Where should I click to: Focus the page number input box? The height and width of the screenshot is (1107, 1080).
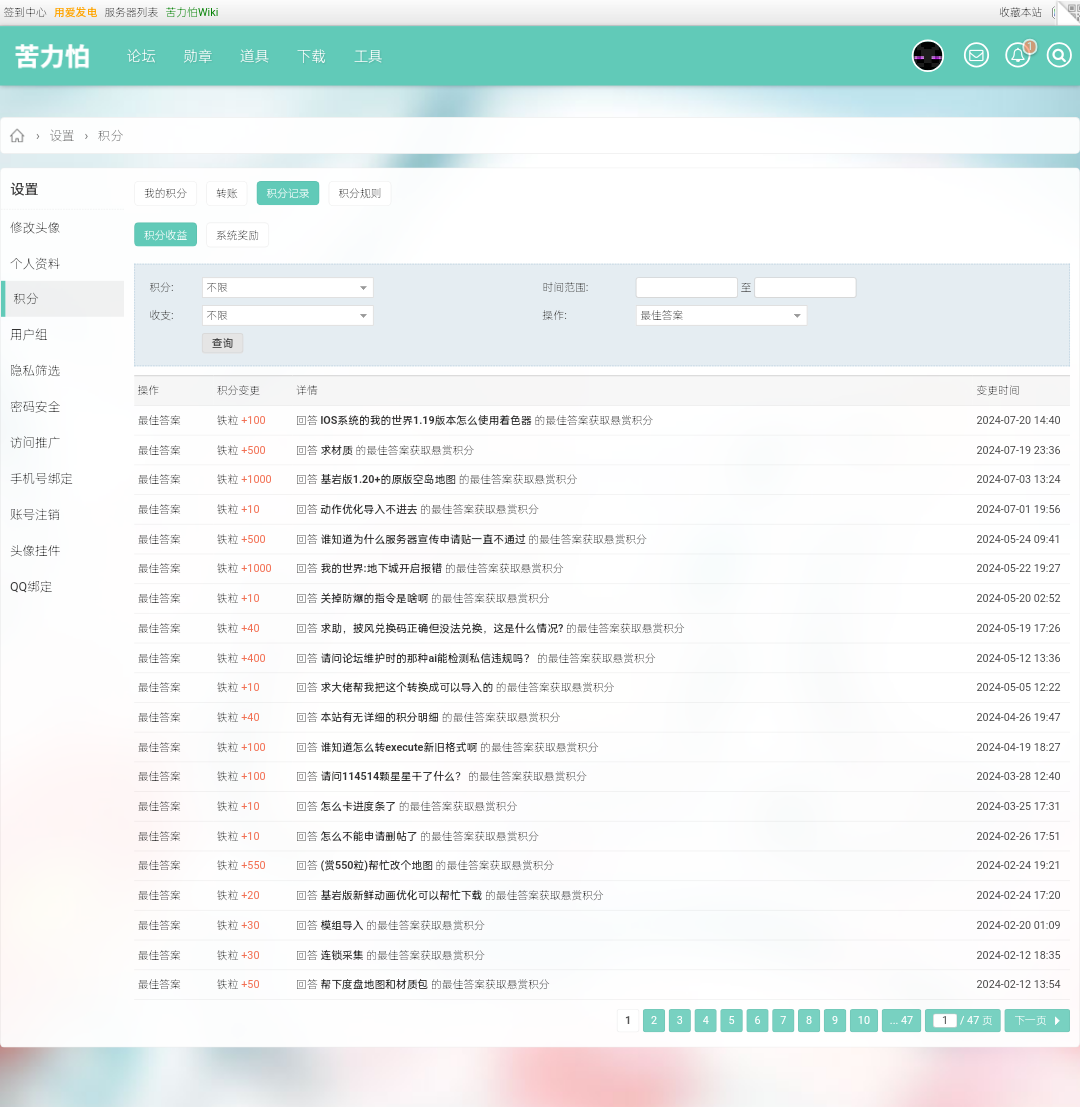coord(944,1020)
